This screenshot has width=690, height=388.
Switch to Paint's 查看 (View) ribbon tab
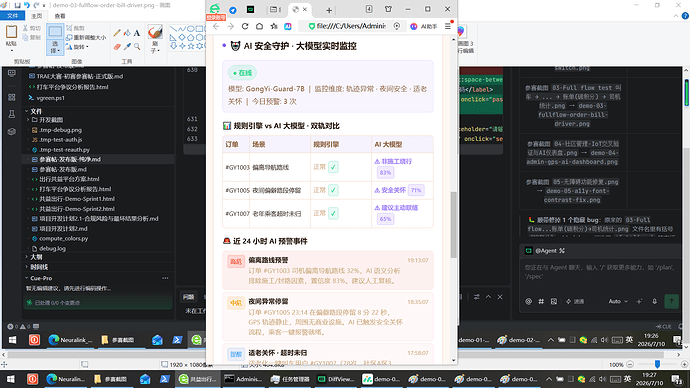(60, 16)
